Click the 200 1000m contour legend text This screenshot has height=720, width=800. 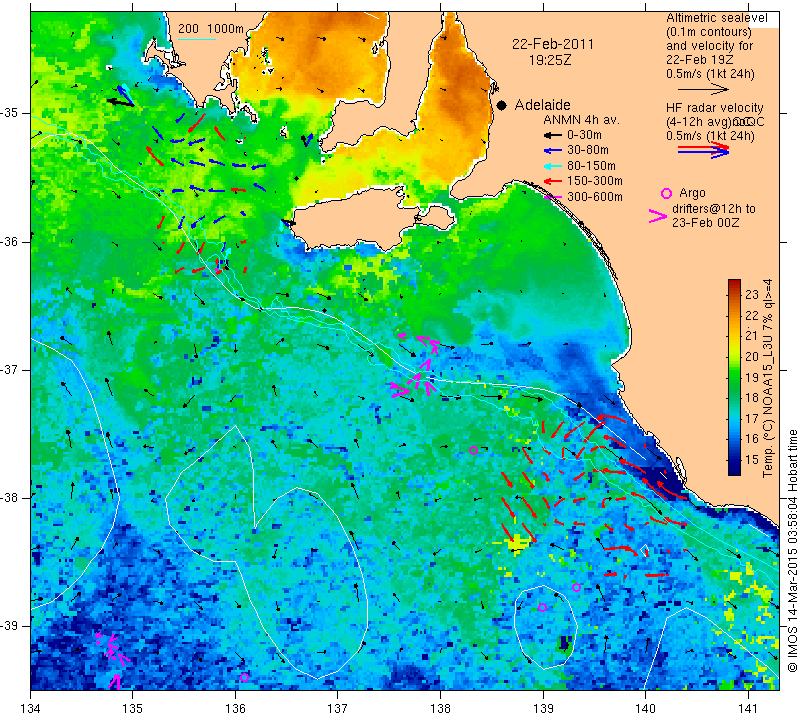tap(211, 29)
